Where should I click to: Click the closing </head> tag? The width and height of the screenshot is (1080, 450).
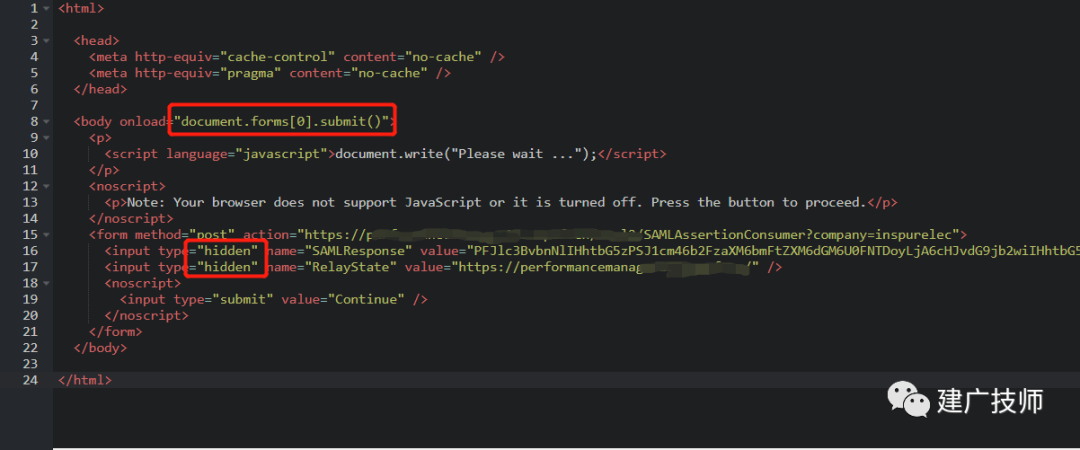click(x=101, y=90)
